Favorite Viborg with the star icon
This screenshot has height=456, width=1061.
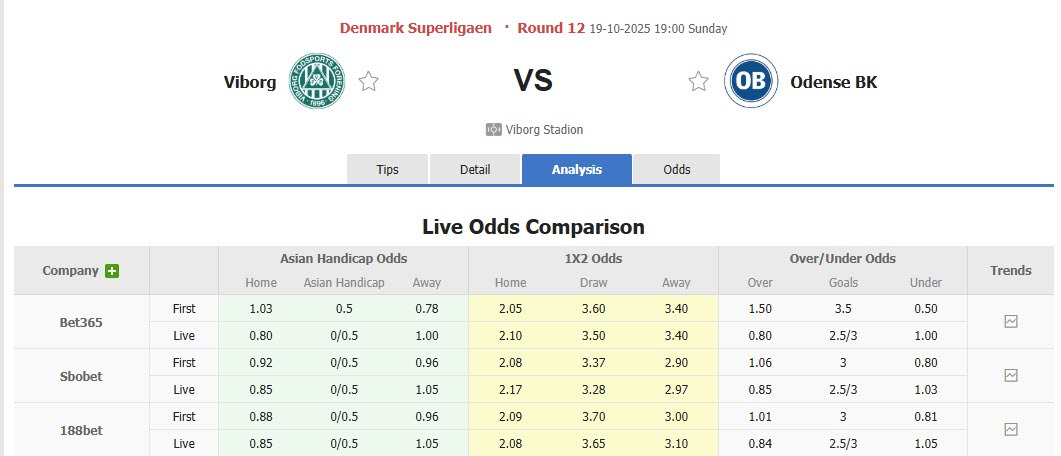369,82
